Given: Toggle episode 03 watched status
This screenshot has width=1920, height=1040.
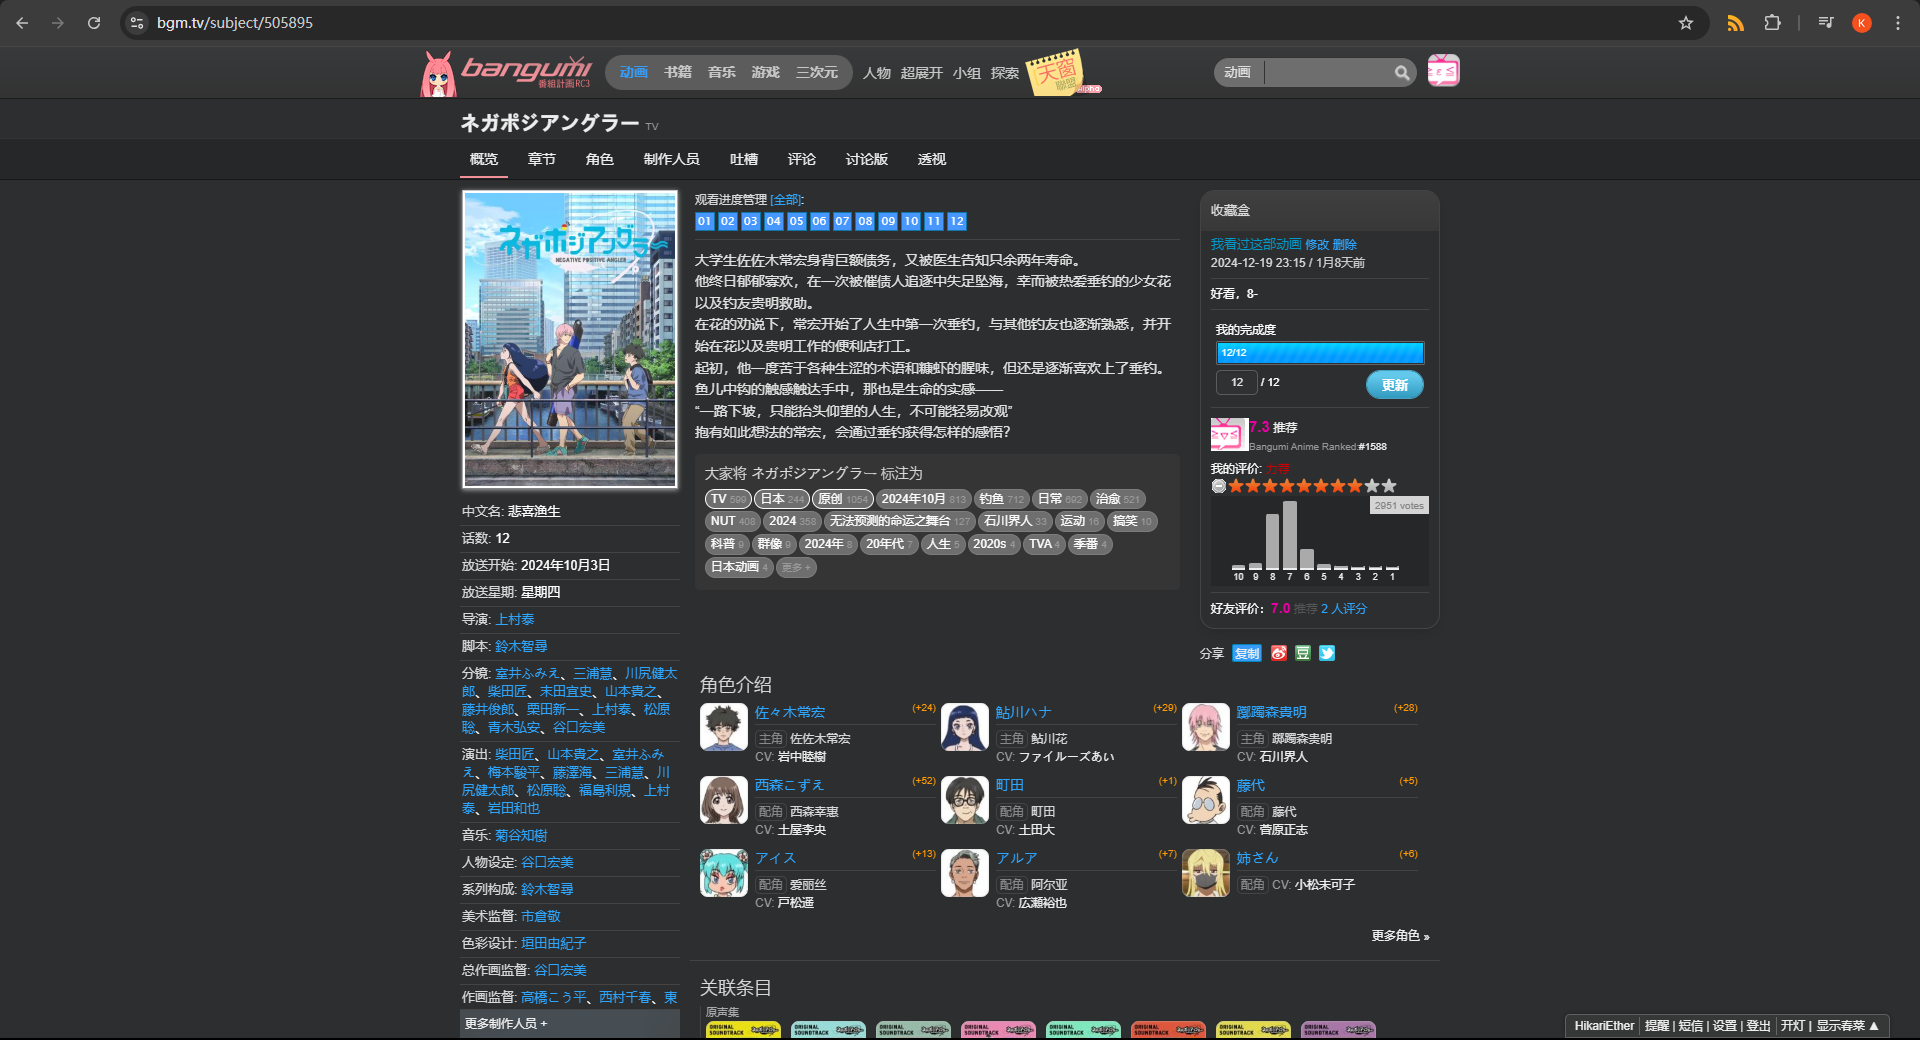Looking at the screenshot, I should click(751, 221).
